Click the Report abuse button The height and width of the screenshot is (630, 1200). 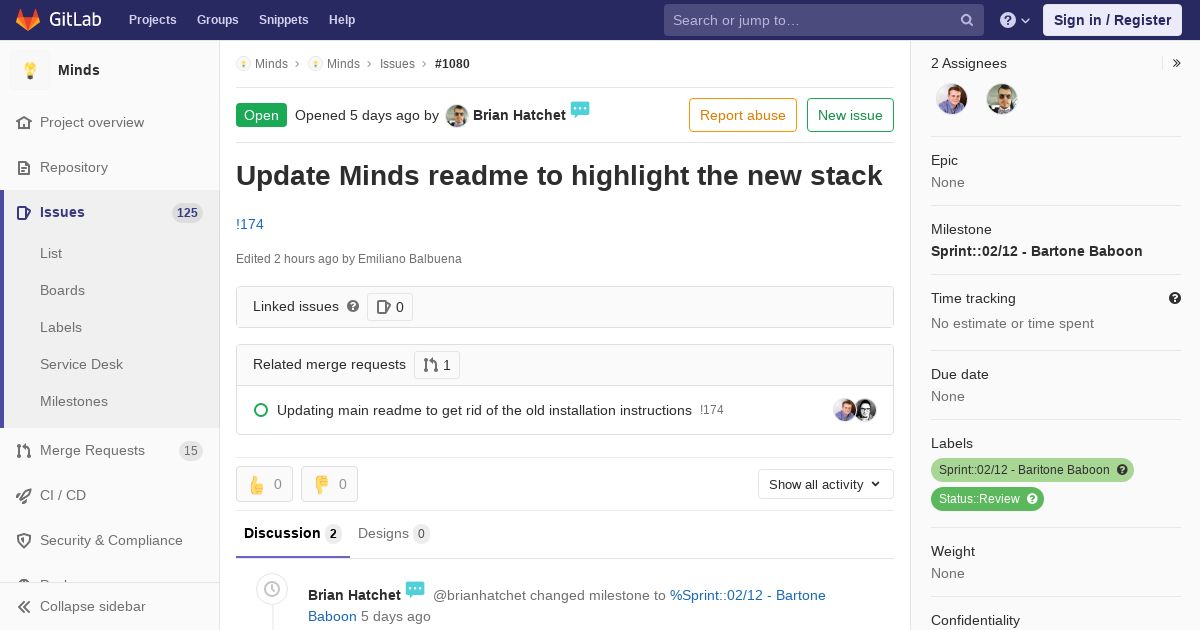tap(743, 115)
